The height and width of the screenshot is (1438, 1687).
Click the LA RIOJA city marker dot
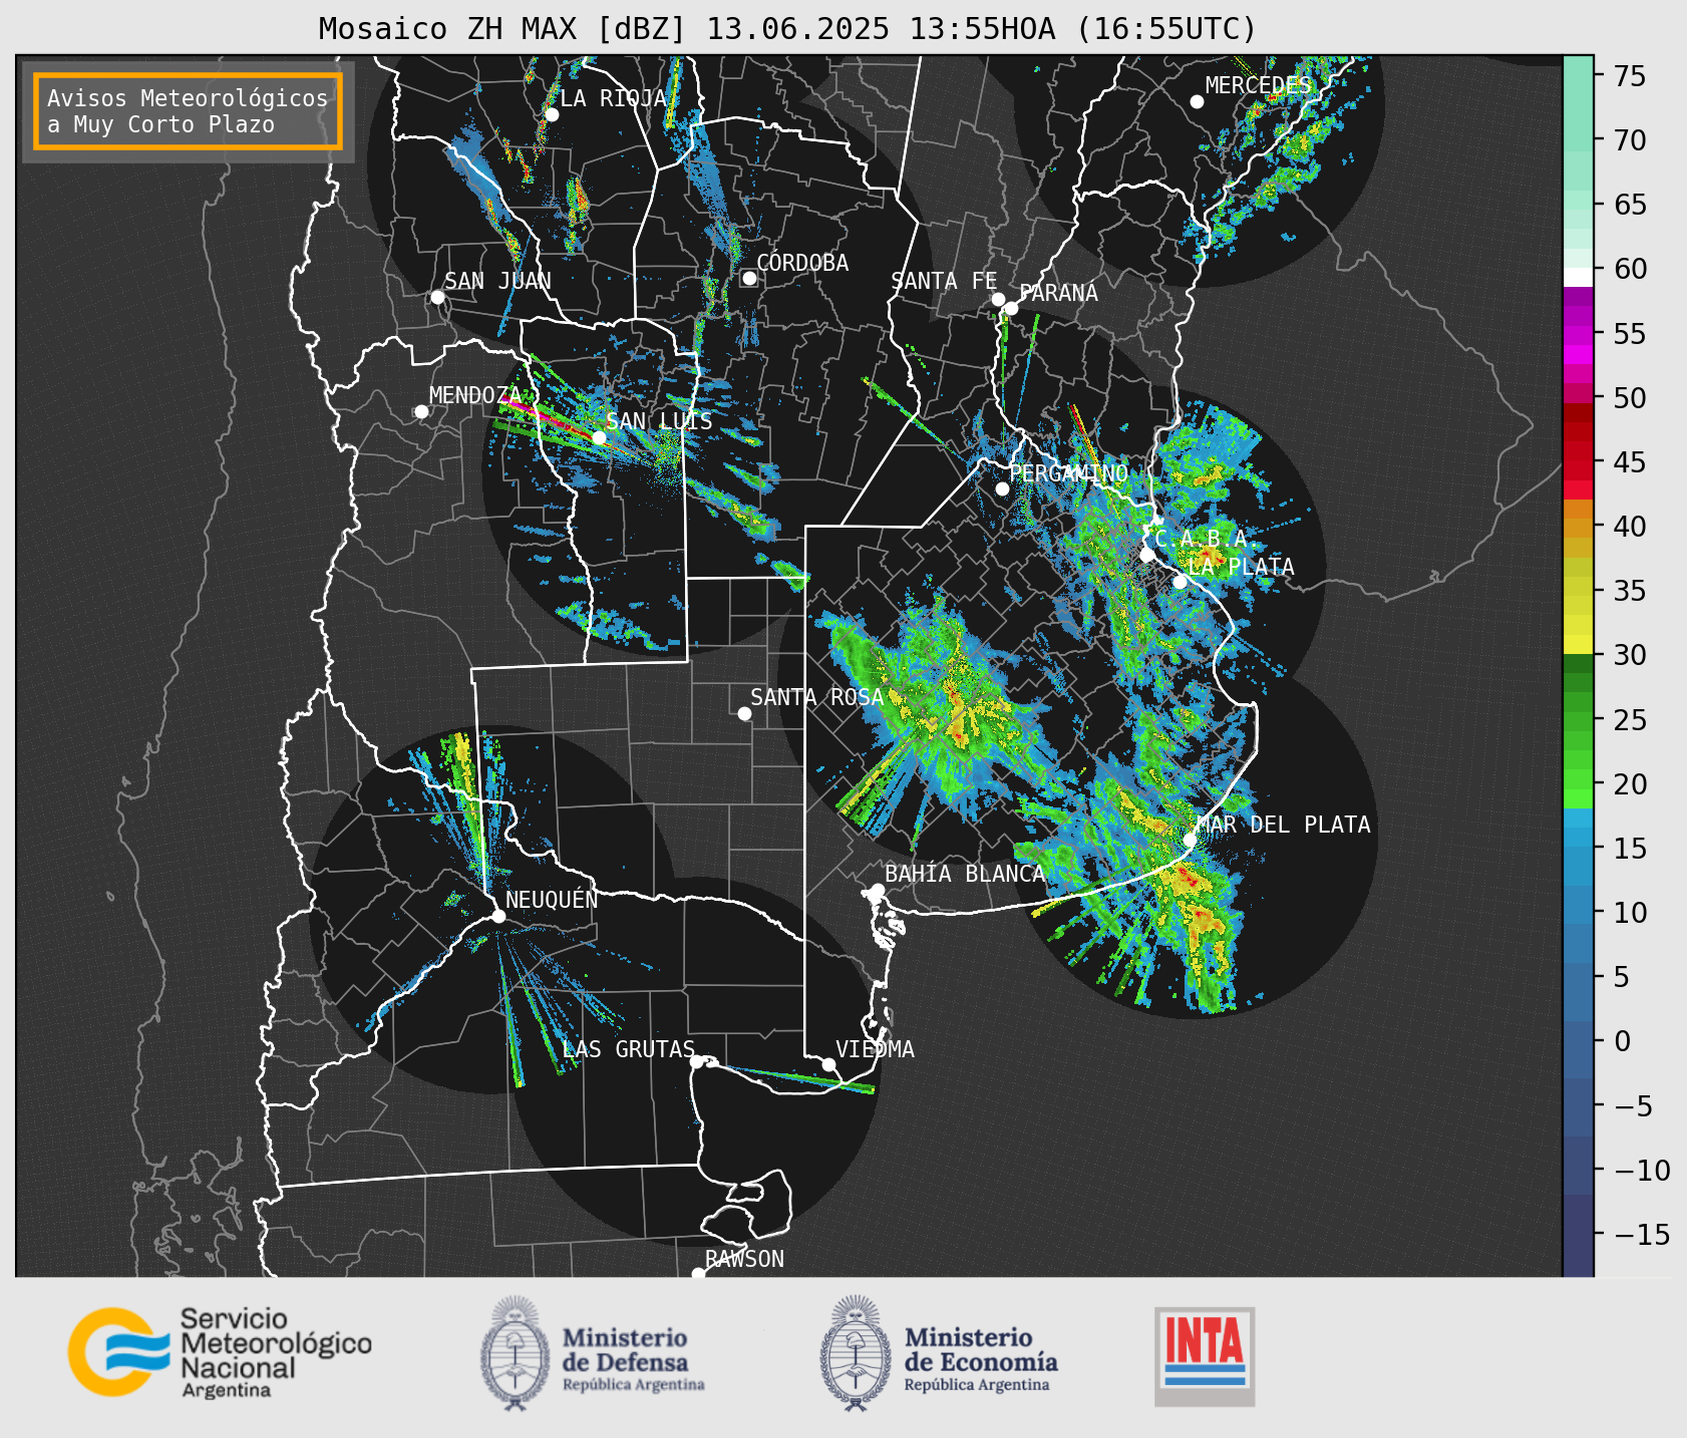point(551,115)
